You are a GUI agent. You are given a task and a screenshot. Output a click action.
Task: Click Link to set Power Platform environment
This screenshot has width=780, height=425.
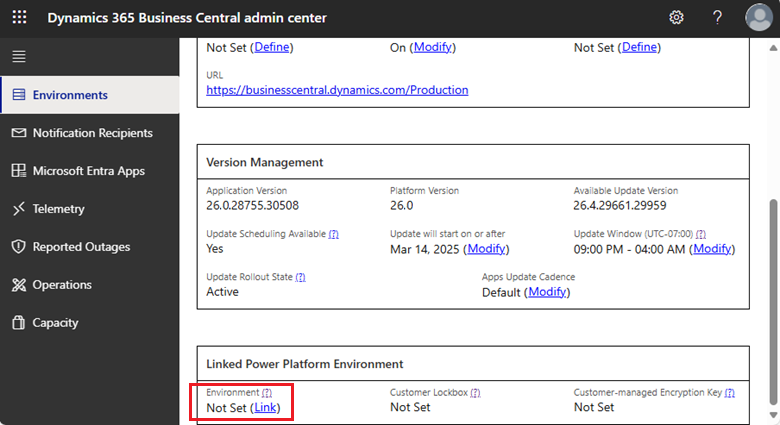(x=265, y=407)
